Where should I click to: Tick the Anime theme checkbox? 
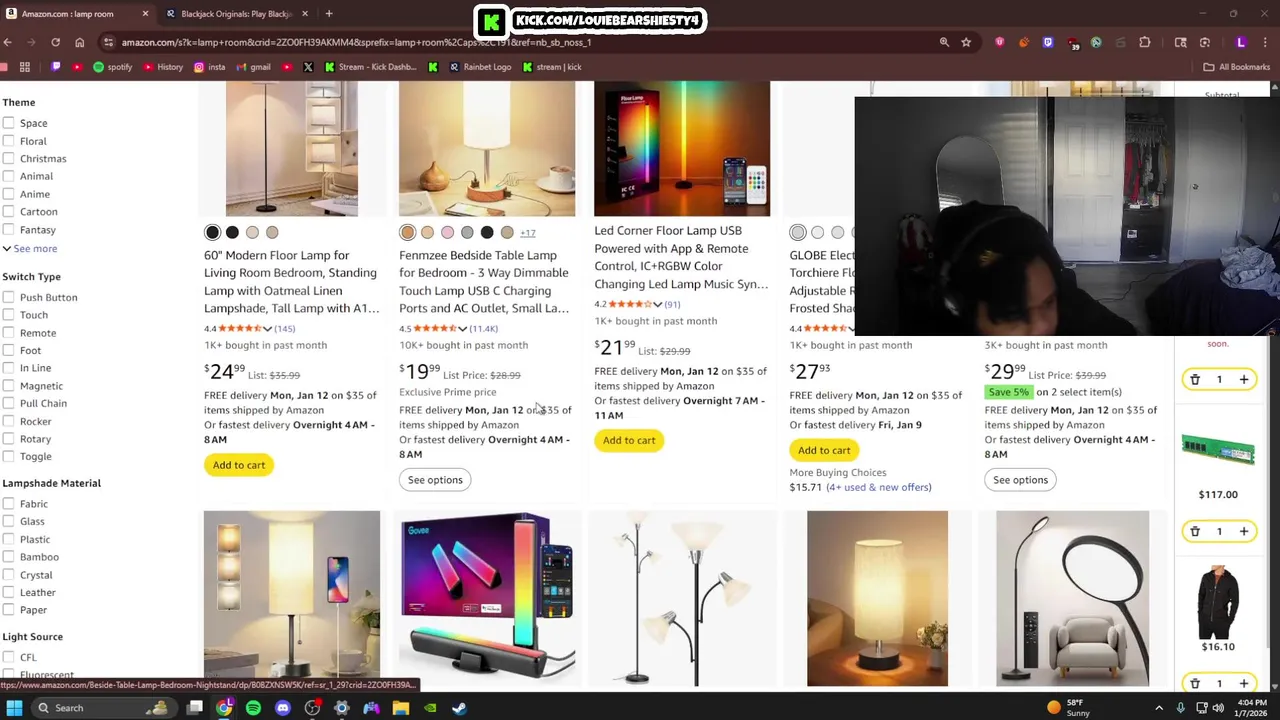9,194
